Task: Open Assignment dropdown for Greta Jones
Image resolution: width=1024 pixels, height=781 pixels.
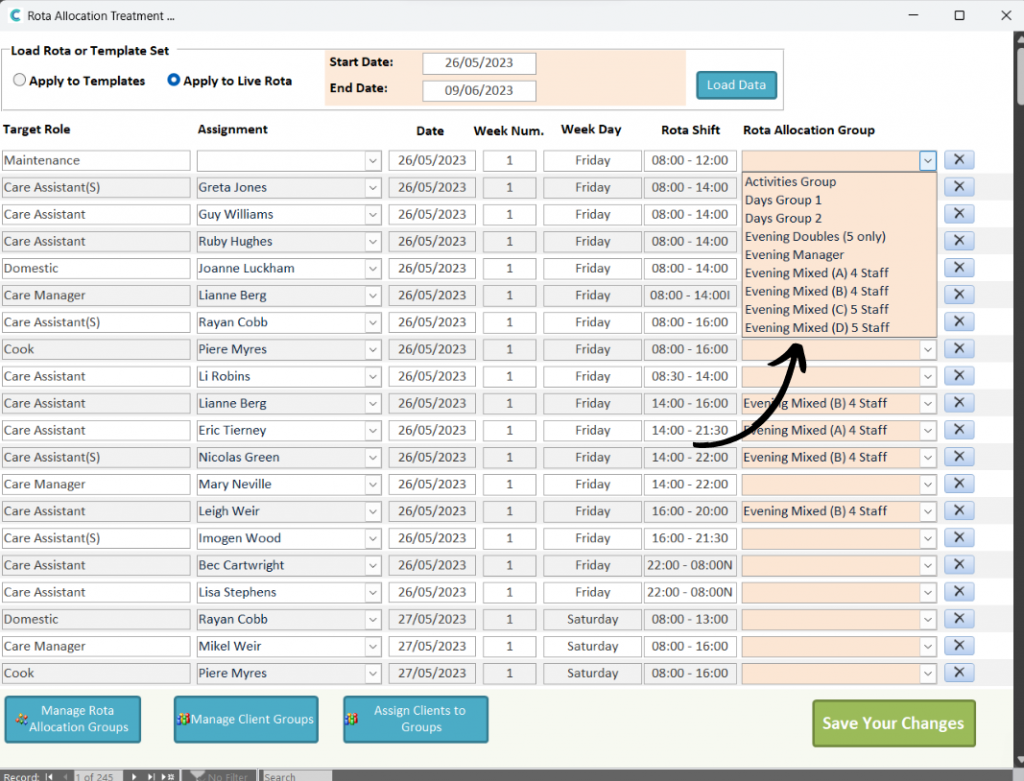Action: point(373,187)
